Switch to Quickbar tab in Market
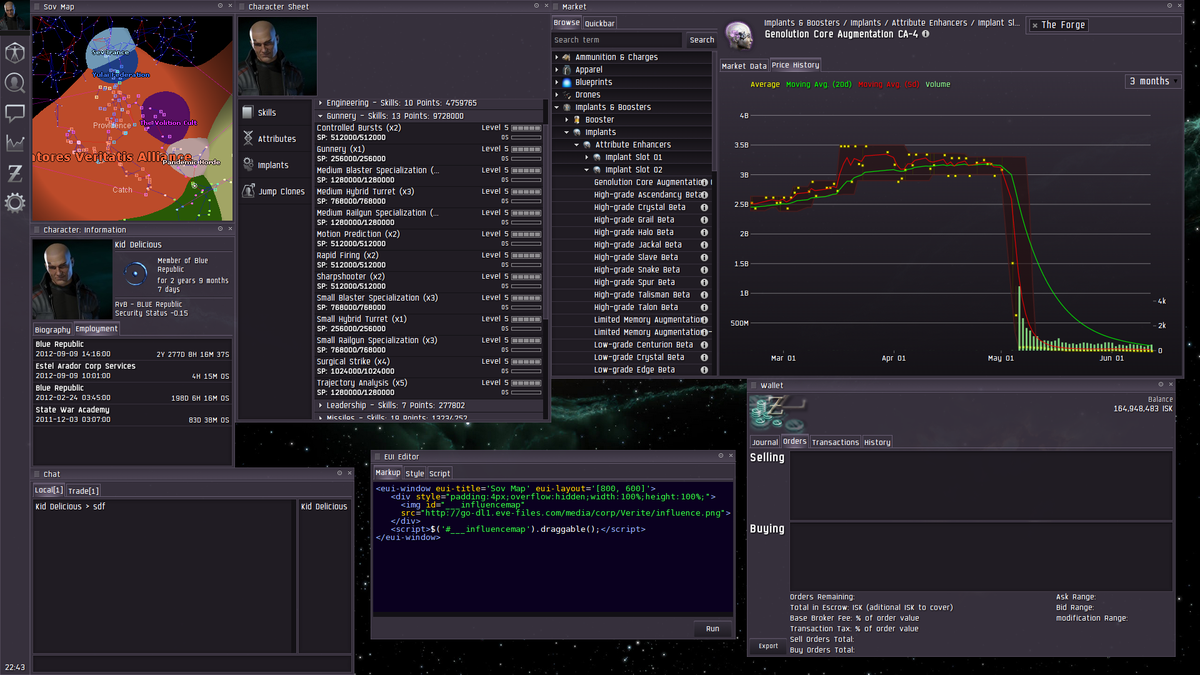This screenshot has height=675, width=1200. click(x=600, y=23)
